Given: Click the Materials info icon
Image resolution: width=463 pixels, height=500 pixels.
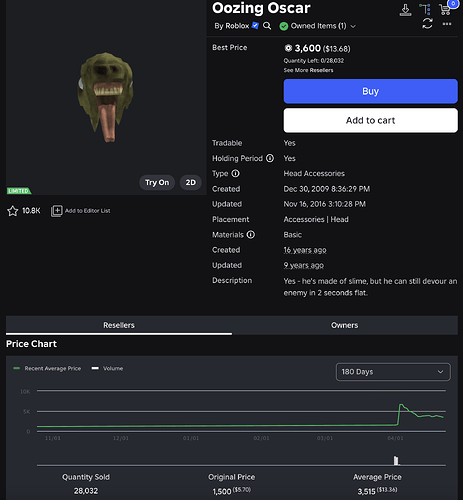Looking at the screenshot, I should (x=251, y=235).
